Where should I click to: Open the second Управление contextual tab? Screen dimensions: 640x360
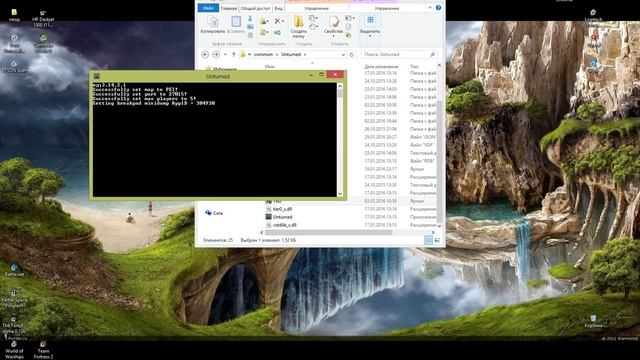[x=386, y=8]
